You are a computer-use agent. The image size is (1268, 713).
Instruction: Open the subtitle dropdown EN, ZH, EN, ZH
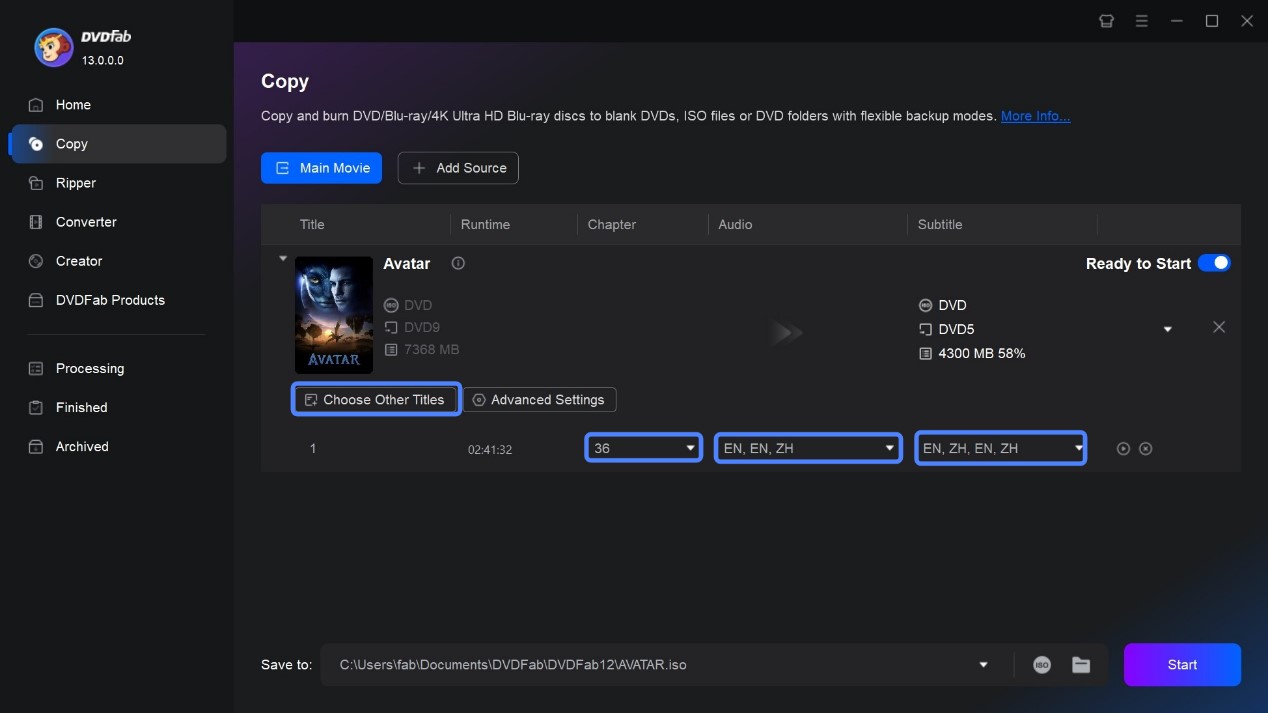pyautogui.click(x=1075, y=448)
